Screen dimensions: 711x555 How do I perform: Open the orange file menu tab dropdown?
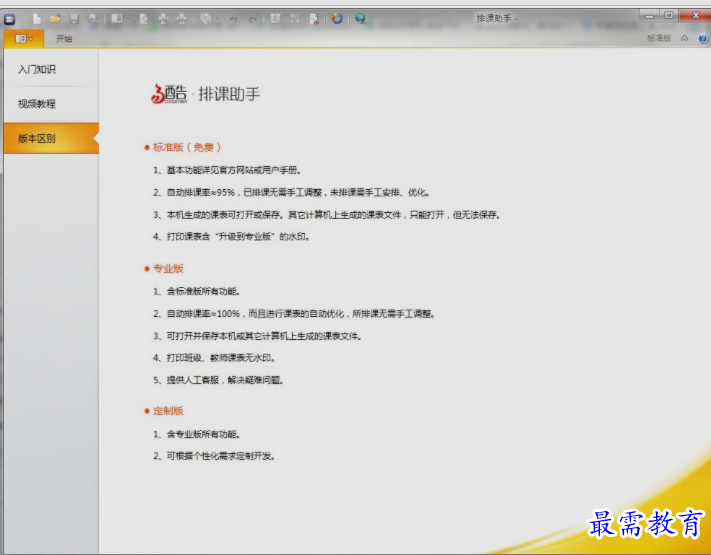(24, 39)
